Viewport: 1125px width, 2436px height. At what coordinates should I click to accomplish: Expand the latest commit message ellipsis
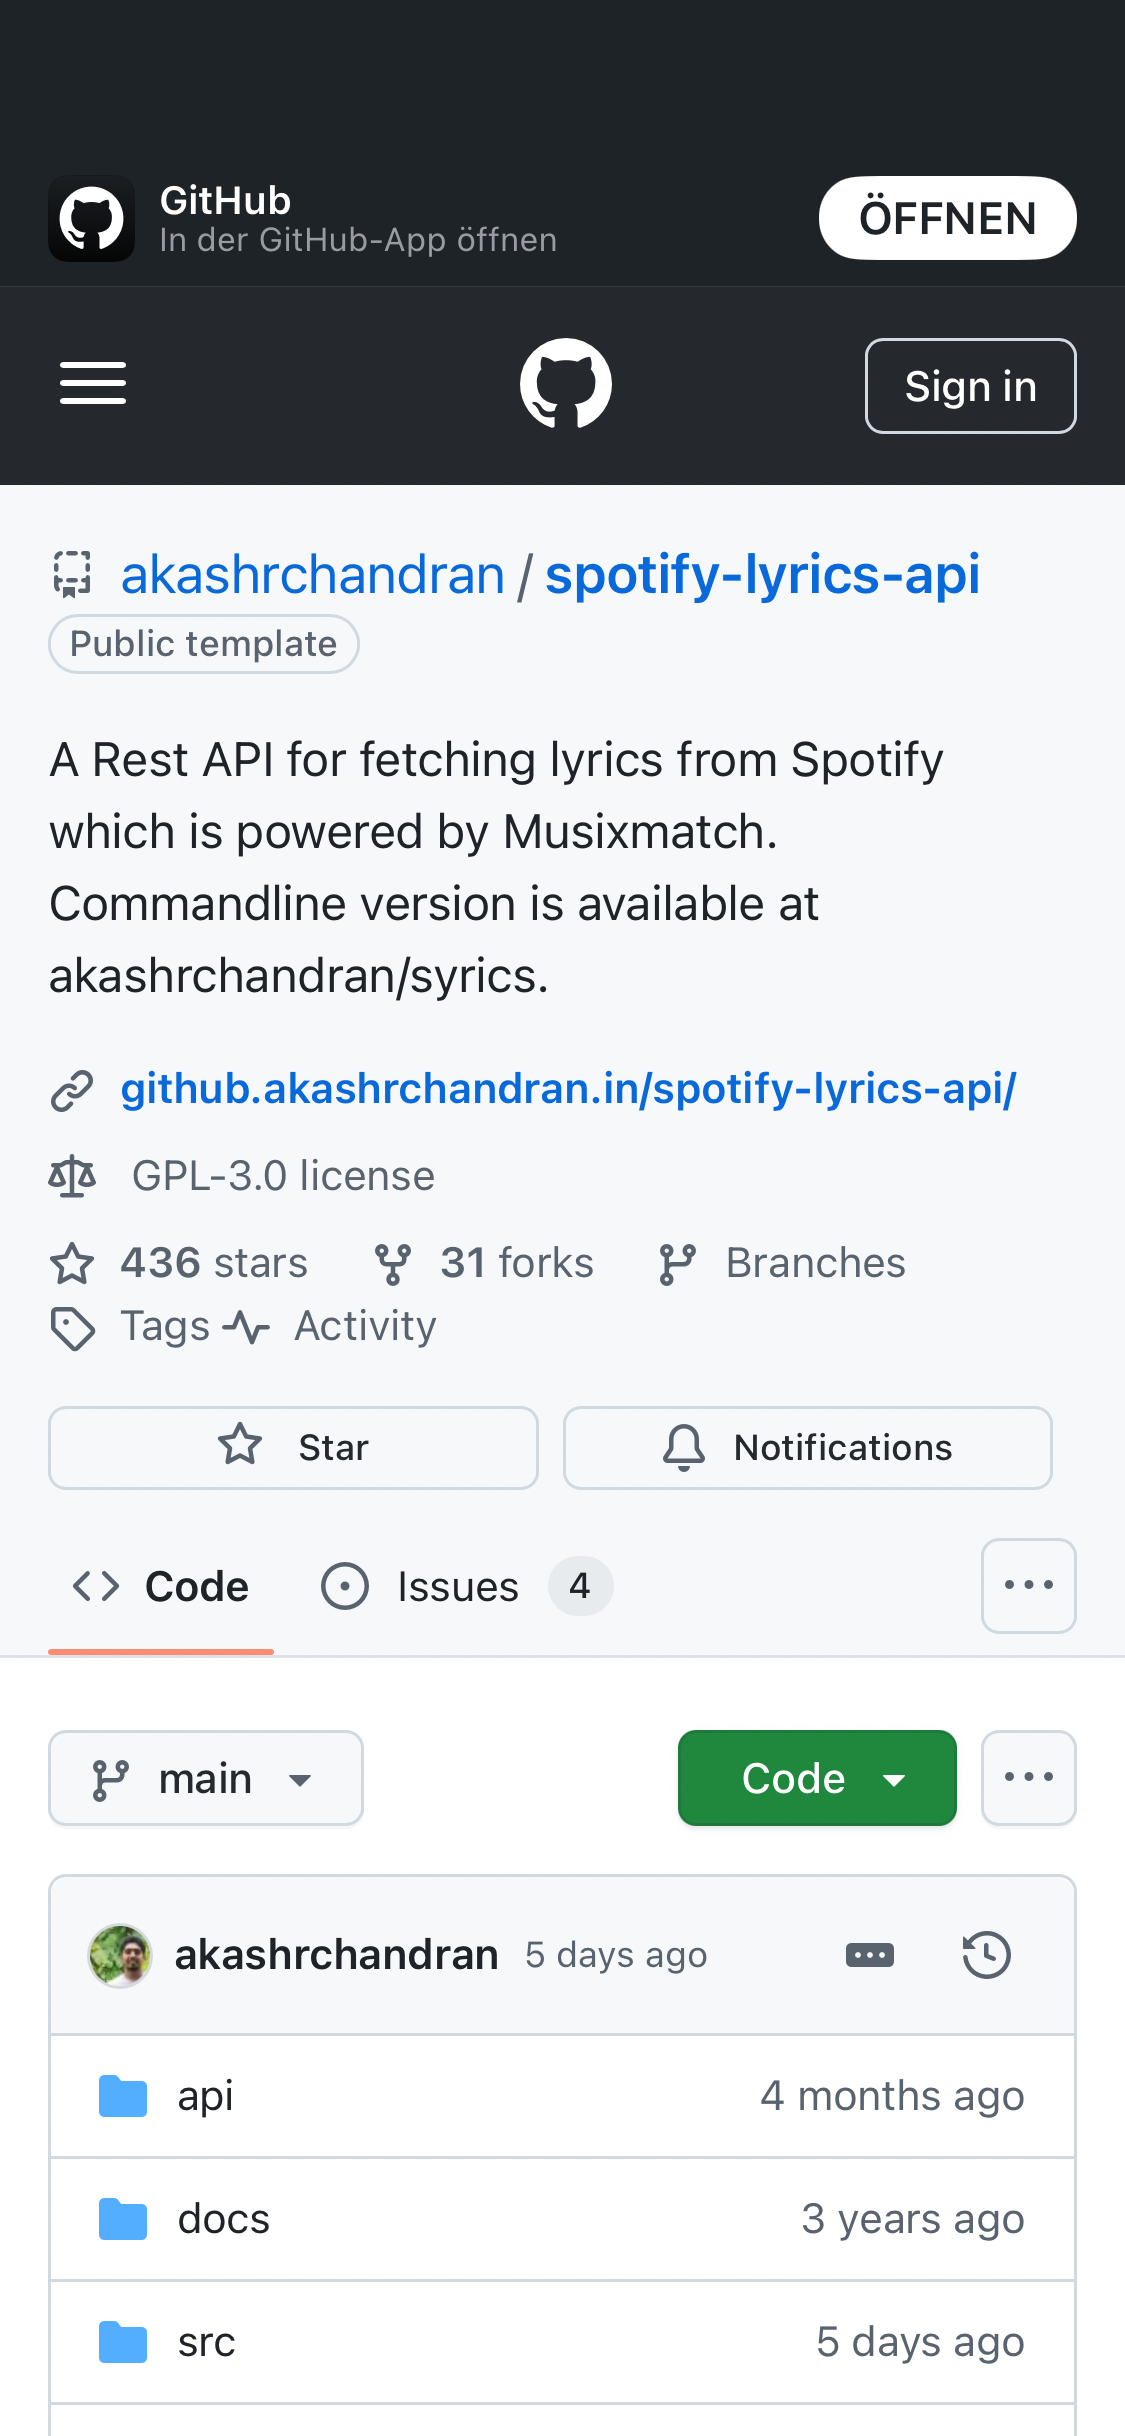coord(869,1955)
